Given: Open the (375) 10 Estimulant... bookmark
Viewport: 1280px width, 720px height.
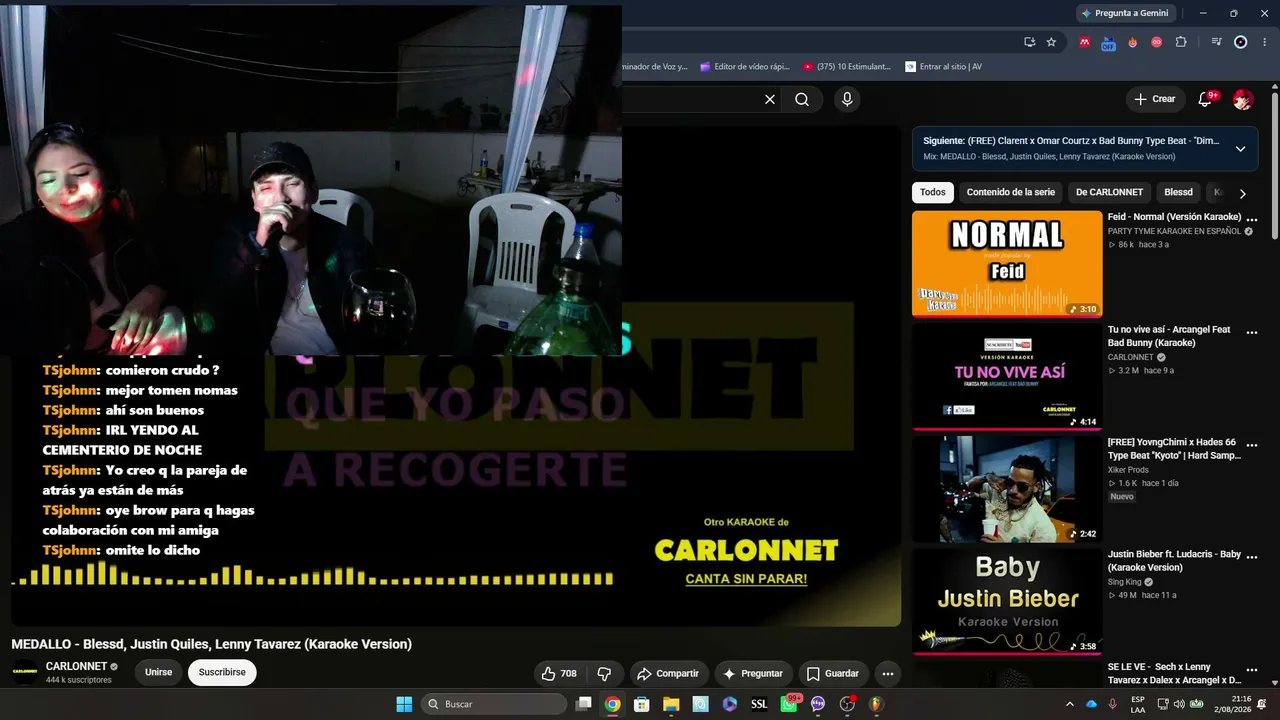Looking at the screenshot, I should tap(846, 67).
